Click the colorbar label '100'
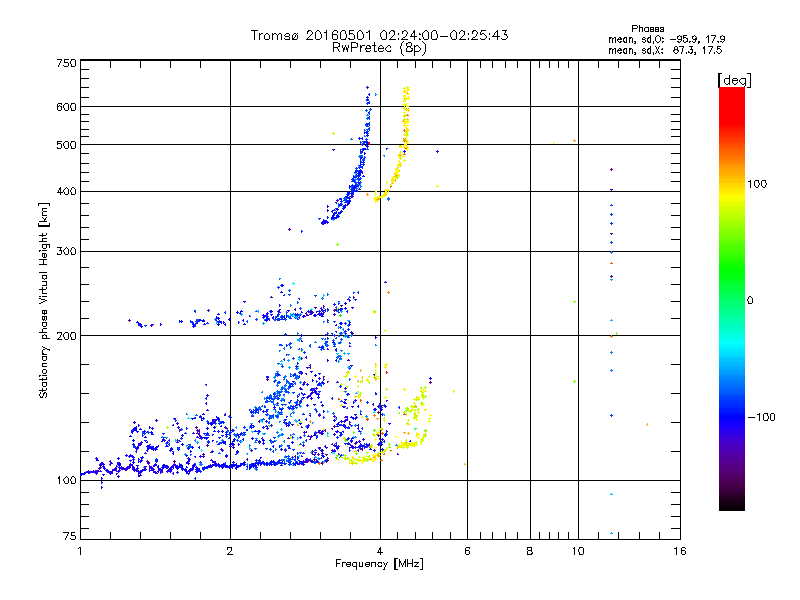 click(x=757, y=184)
